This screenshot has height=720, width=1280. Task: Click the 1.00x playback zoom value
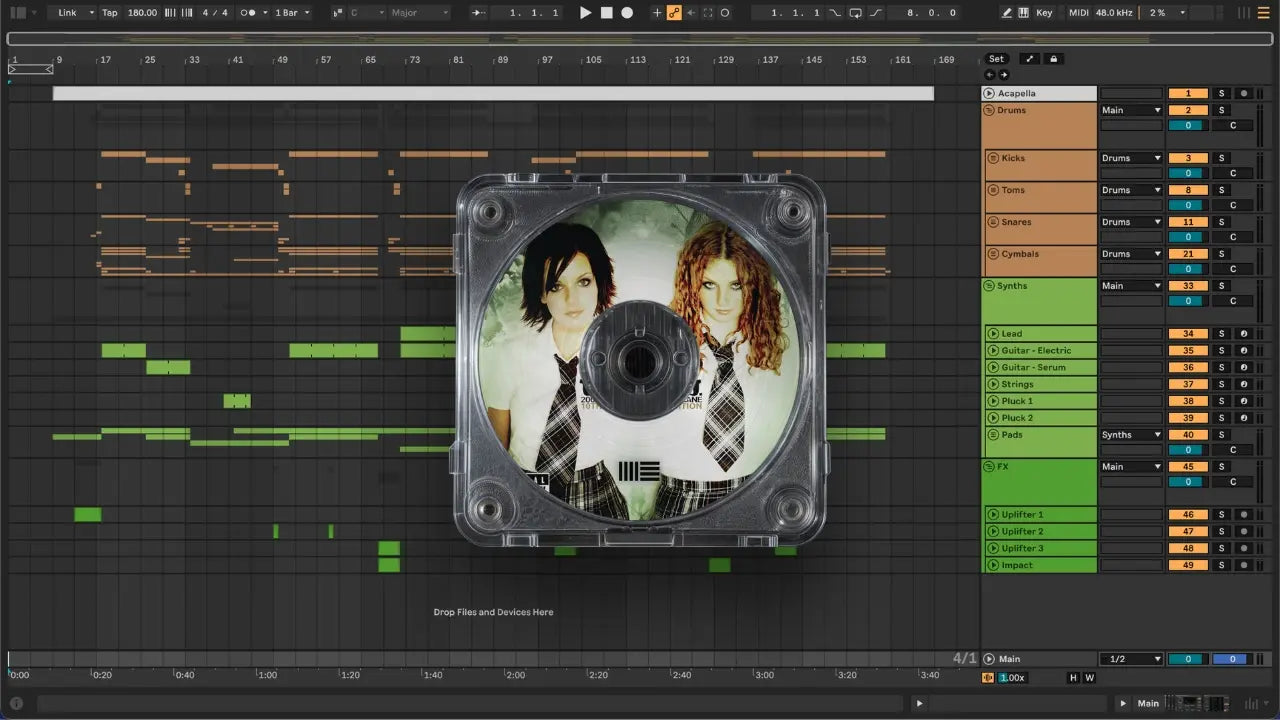coord(1012,678)
